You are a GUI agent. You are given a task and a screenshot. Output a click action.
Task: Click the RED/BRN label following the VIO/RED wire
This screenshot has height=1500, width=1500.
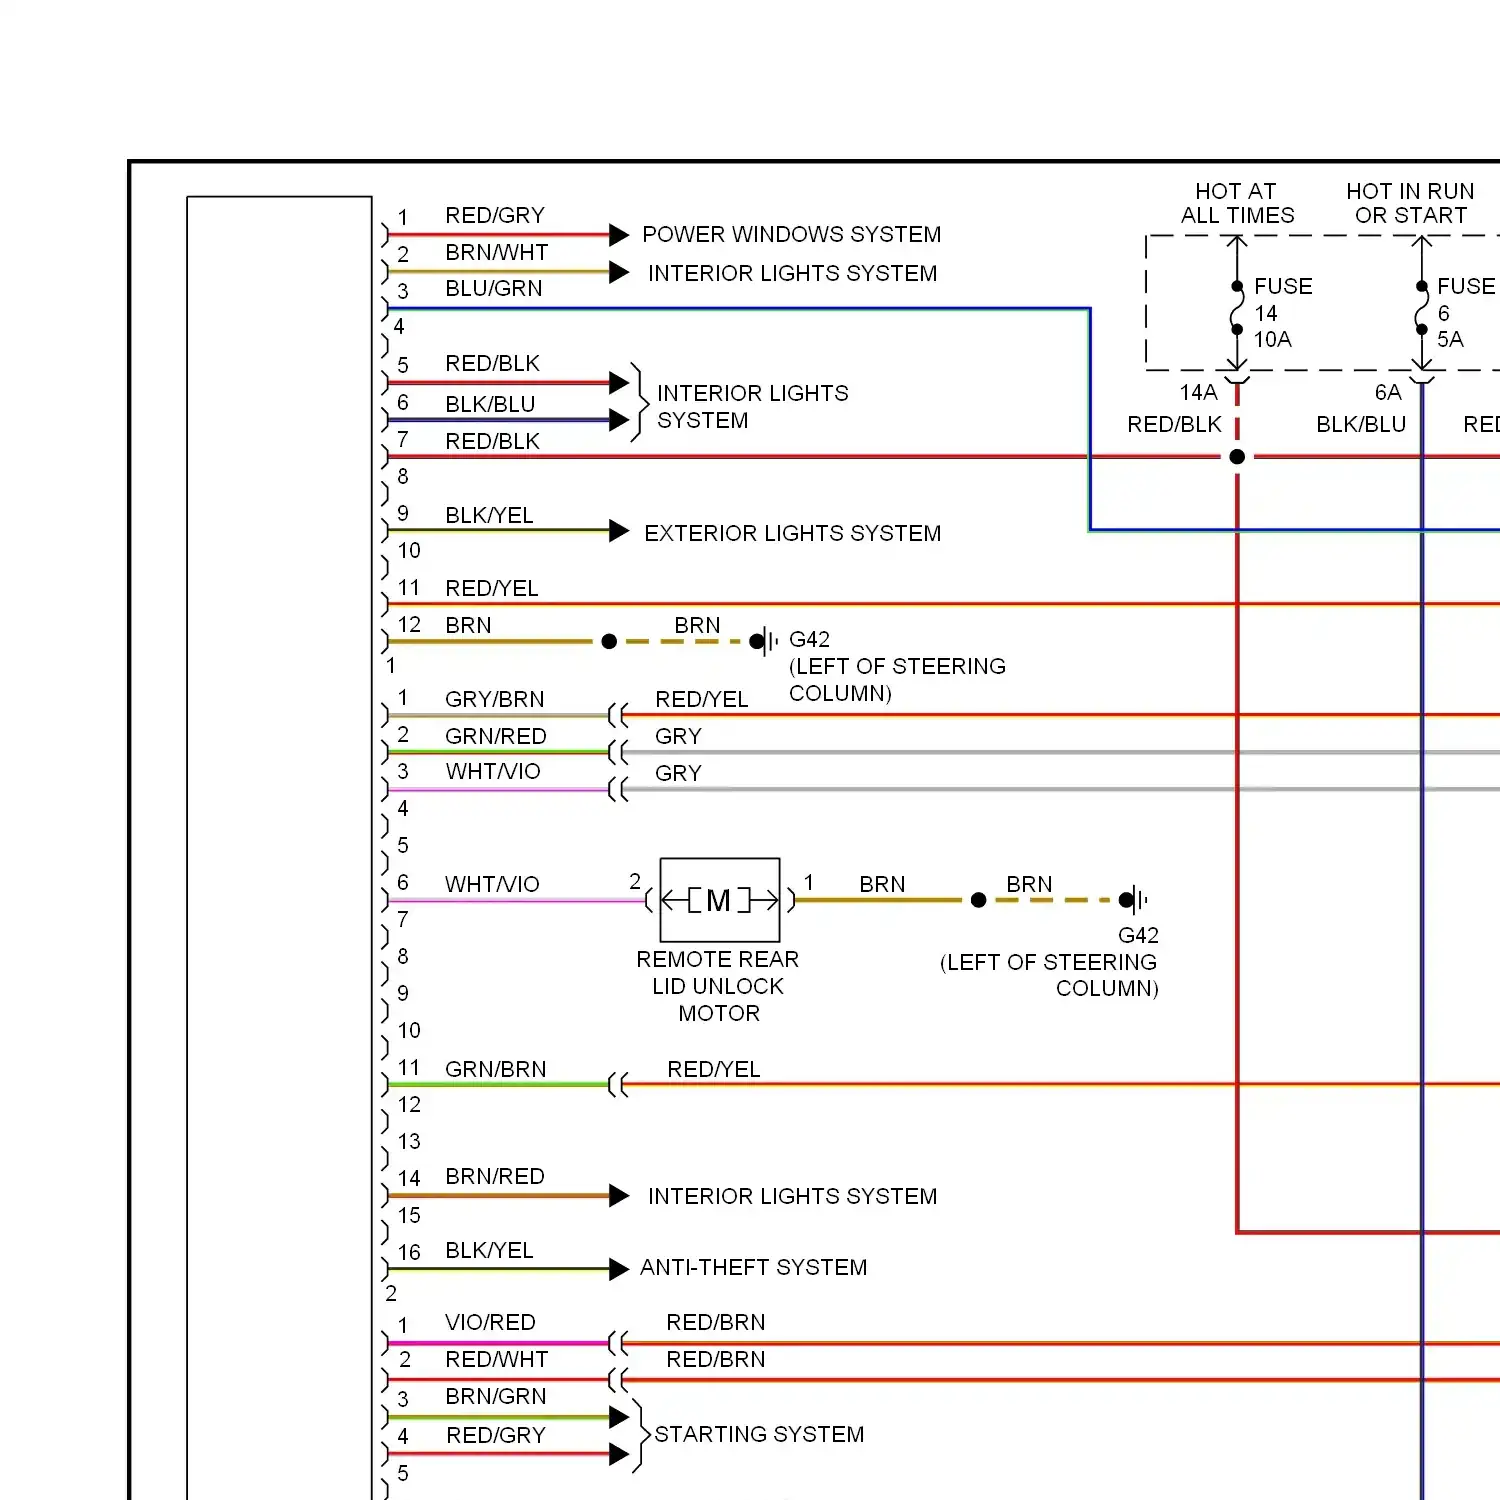715,1322
